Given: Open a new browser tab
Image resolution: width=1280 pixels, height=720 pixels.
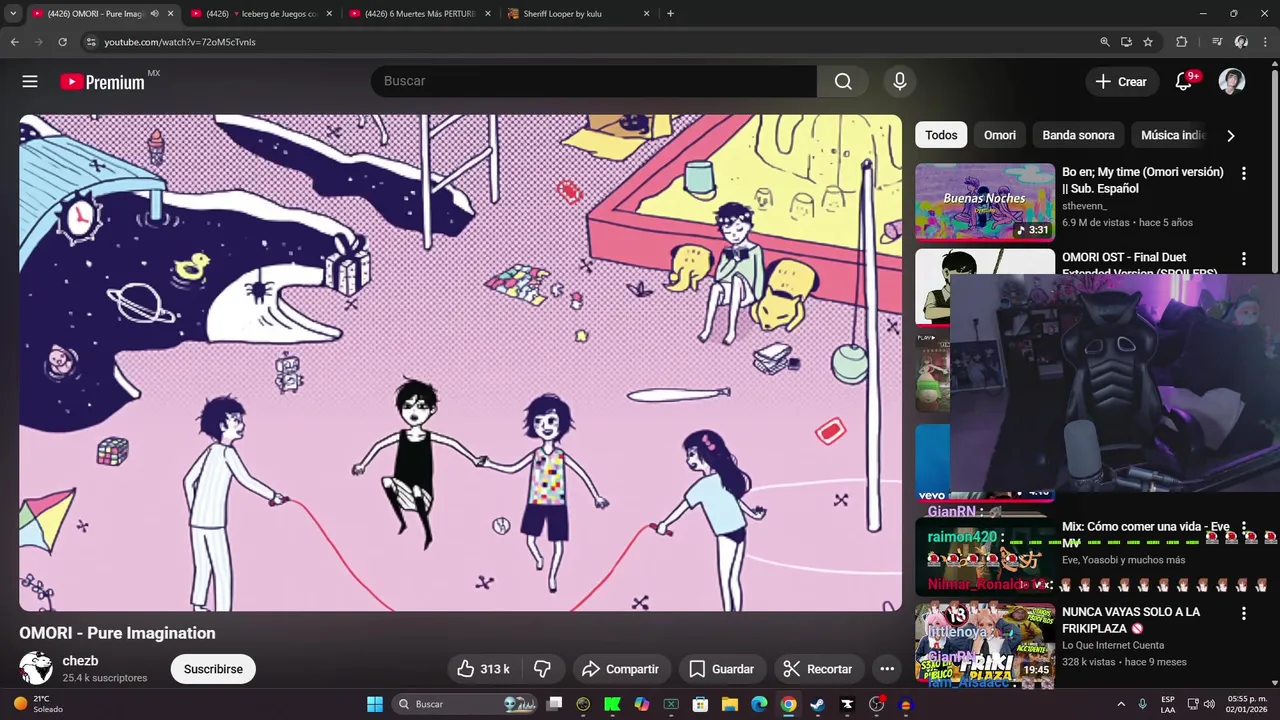Looking at the screenshot, I should 670,14.
